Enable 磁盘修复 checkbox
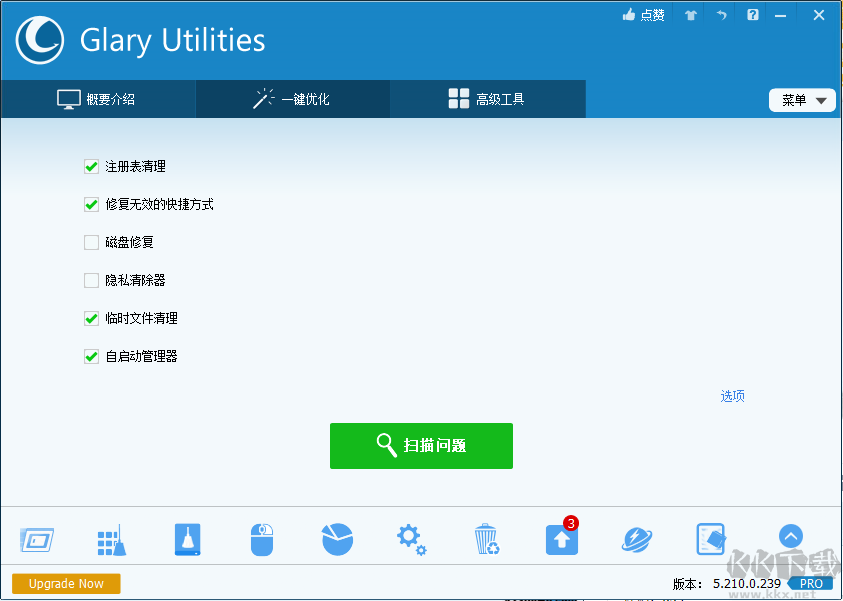This screenshot has width=843, height=601. (91, 242)
